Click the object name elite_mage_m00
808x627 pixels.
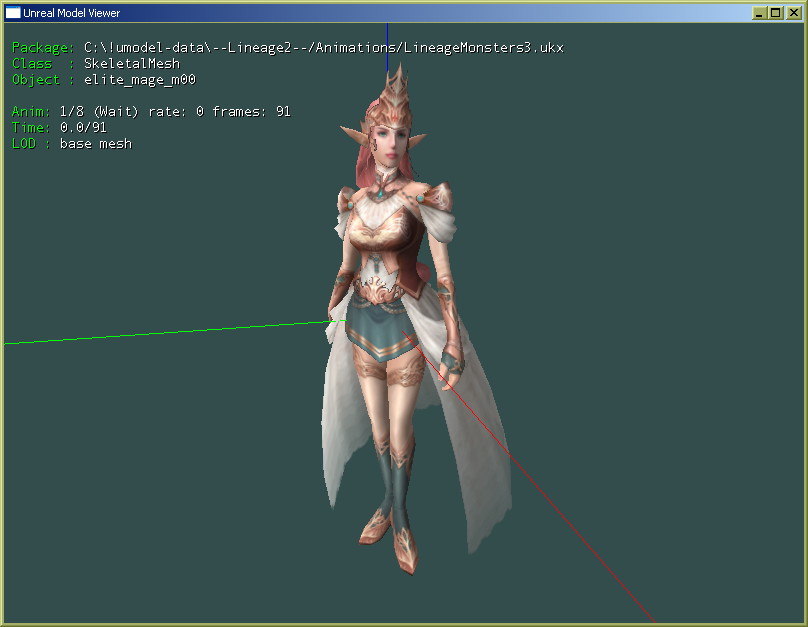click(140, 79)
